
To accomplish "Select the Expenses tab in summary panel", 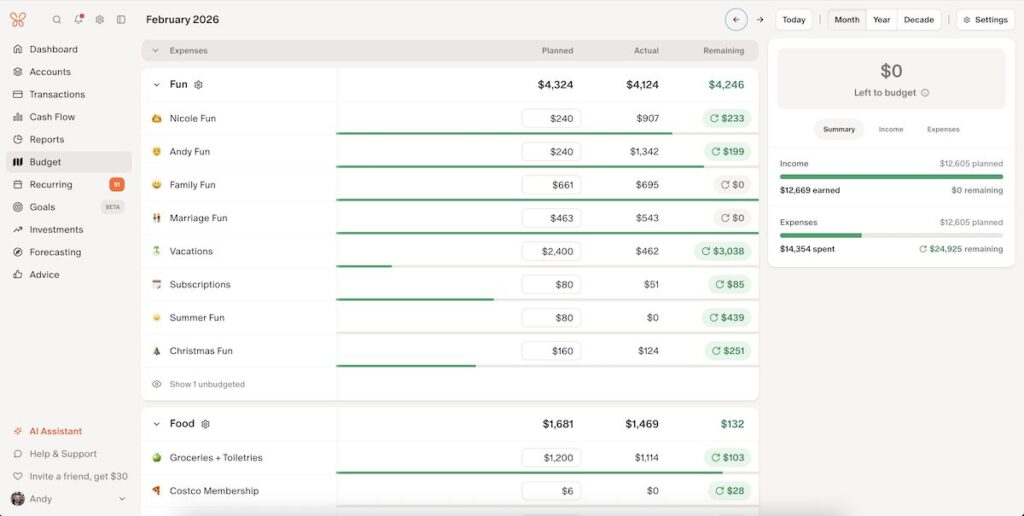I will click(x=943, y=129).
